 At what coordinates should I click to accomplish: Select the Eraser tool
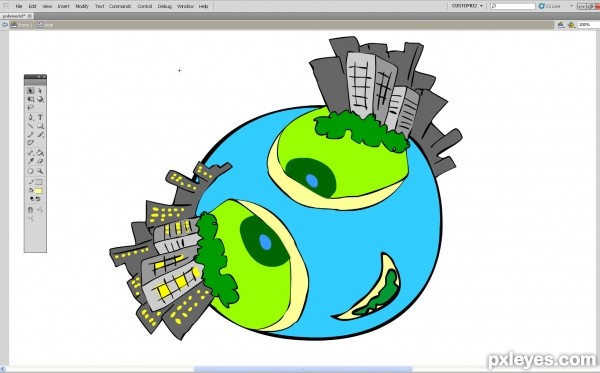click(x=40, y=161)
